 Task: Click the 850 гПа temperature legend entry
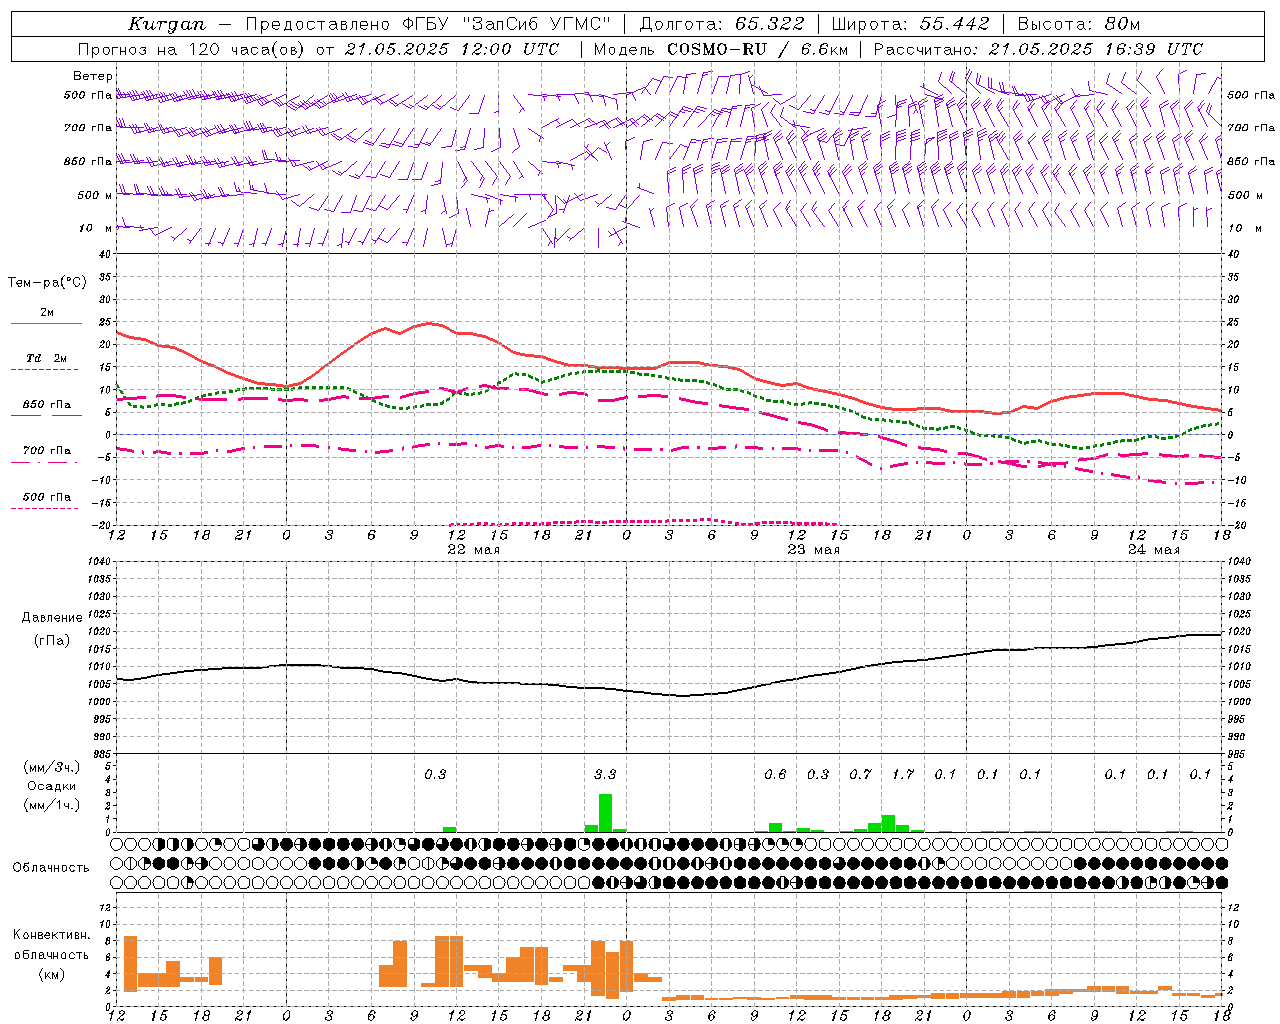[47, 405]
